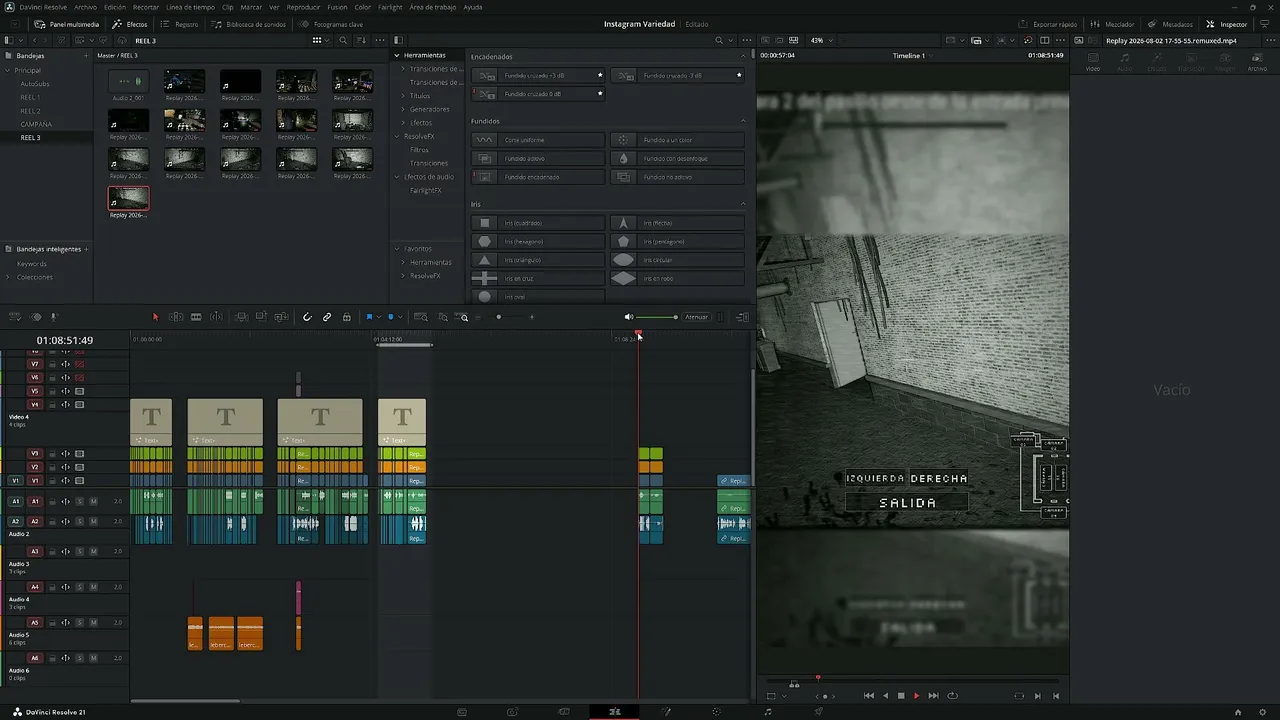Collapse the Fundidos section chevron
The width and height of the screenshot is (1280, 720).
click(x=743, y=121)
